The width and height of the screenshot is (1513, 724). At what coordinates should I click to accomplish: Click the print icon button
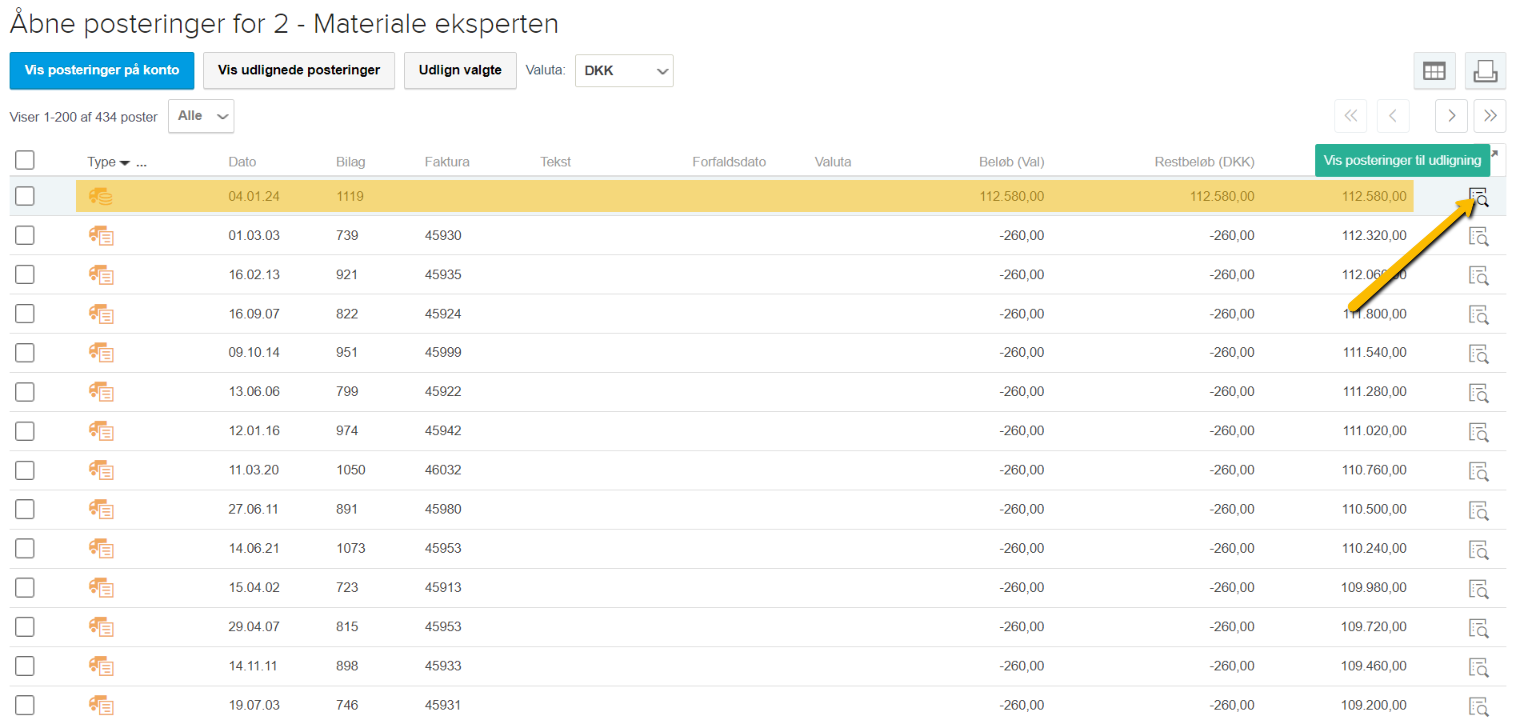[x=1485, y=71]
